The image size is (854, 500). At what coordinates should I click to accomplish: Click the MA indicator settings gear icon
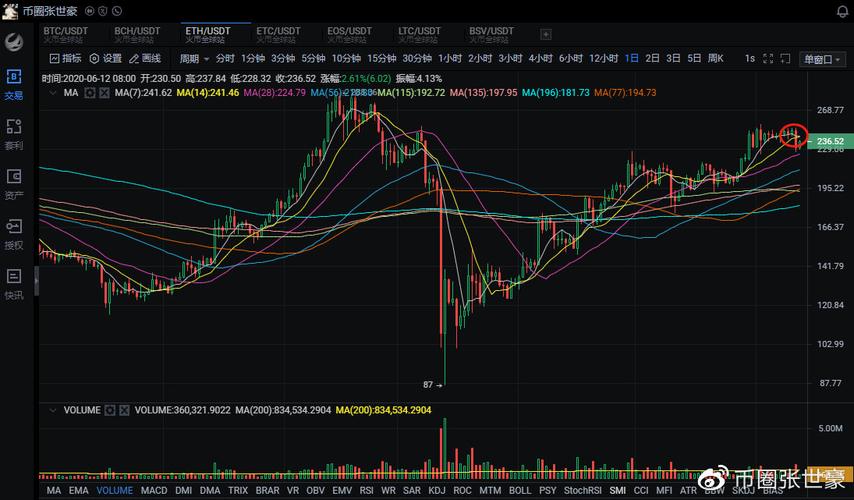click(x=90, y=93)
